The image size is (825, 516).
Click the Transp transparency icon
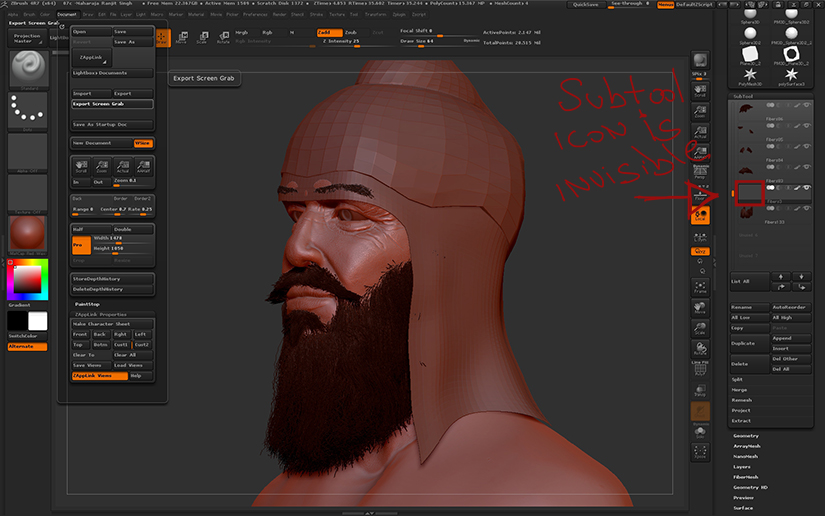[x=700, y=390]
